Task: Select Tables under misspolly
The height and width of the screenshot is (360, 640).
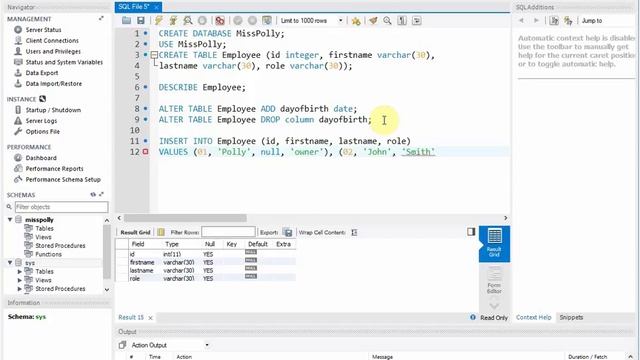Action: pos(44,229)
